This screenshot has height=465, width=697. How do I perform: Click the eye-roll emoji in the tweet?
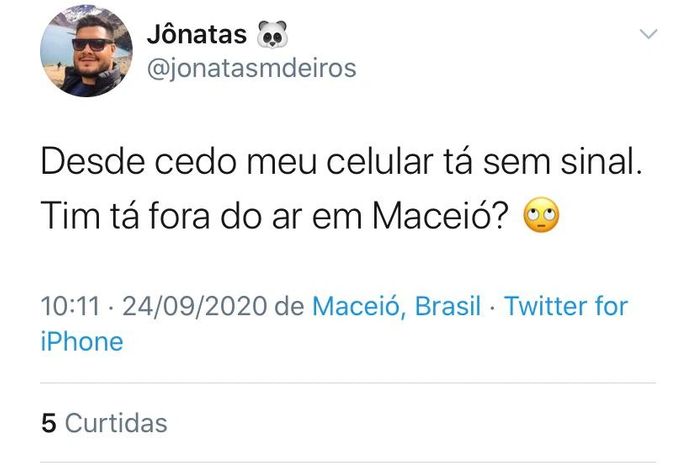click(x=541, y=218)
